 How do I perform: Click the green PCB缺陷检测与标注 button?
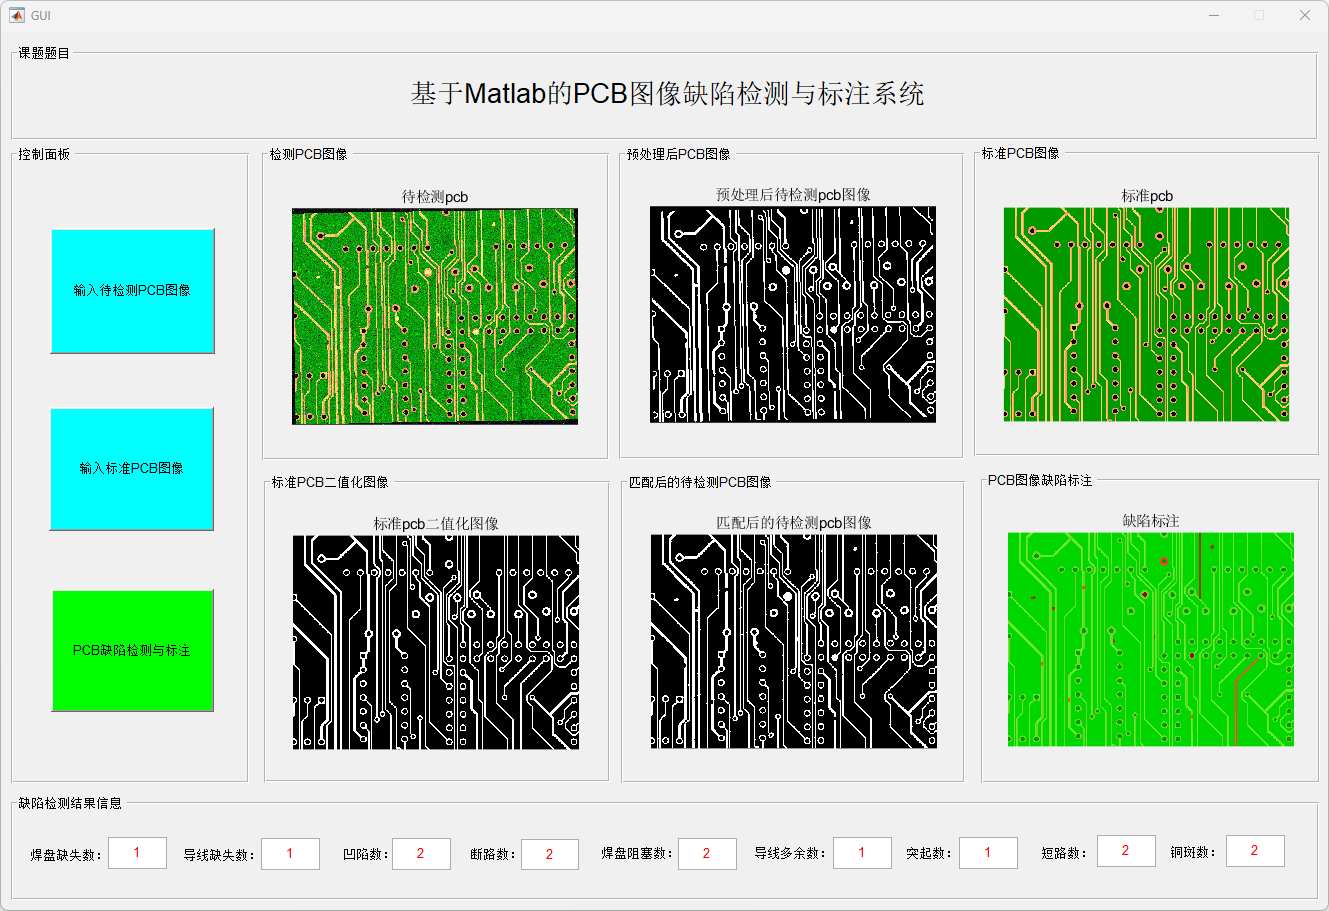(x=132, y=651)
